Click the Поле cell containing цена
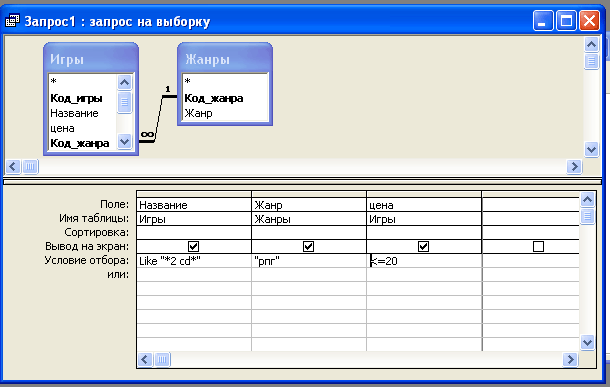Screen dimensions: 610x387 [424, 205]
